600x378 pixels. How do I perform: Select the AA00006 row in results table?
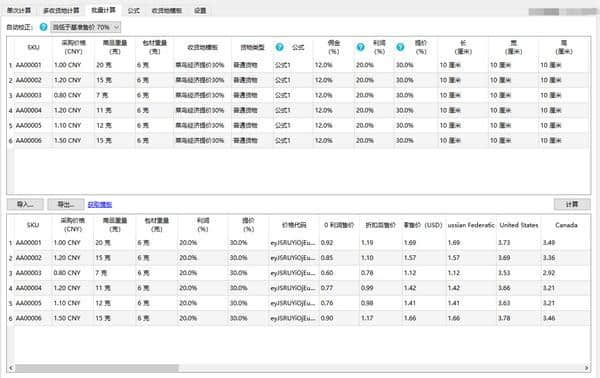298,318
